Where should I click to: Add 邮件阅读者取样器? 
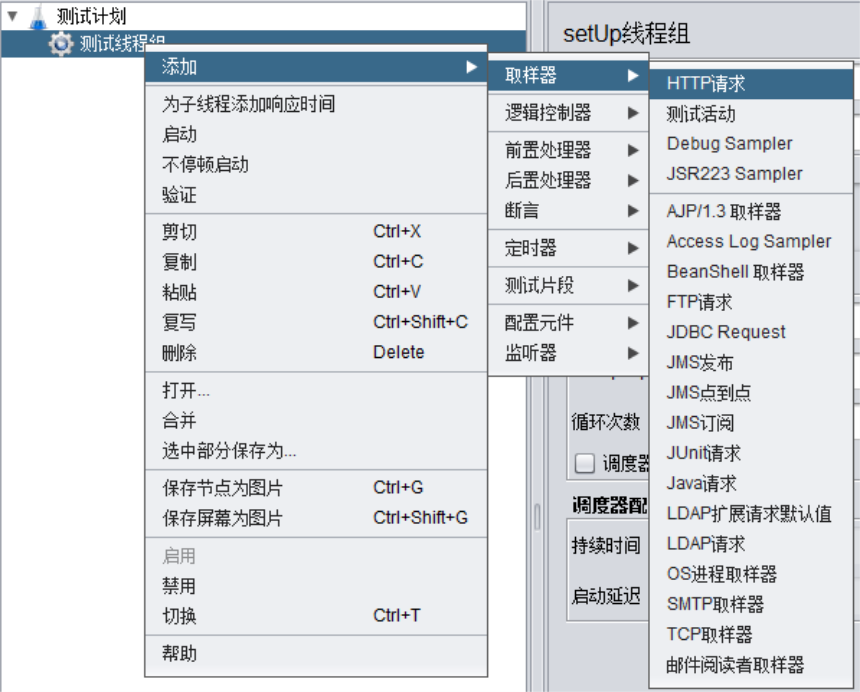[x=751, y=665]
